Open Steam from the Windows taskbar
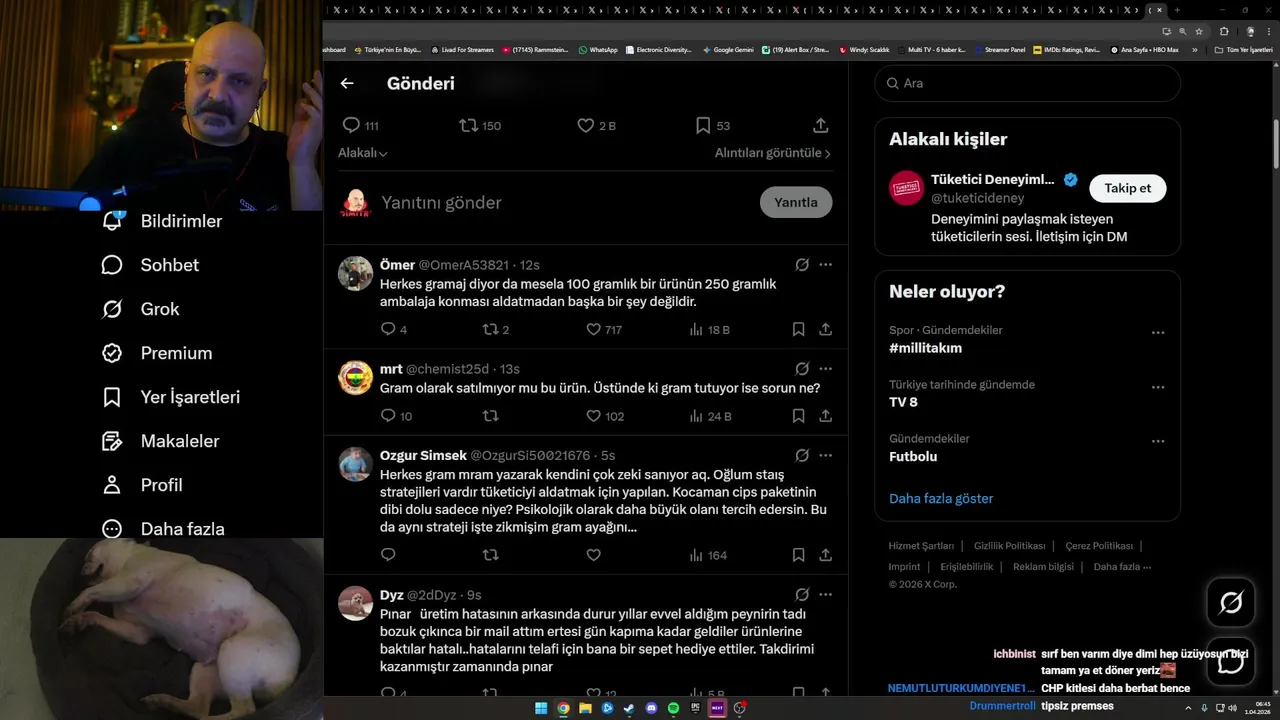 click(629, 708)
